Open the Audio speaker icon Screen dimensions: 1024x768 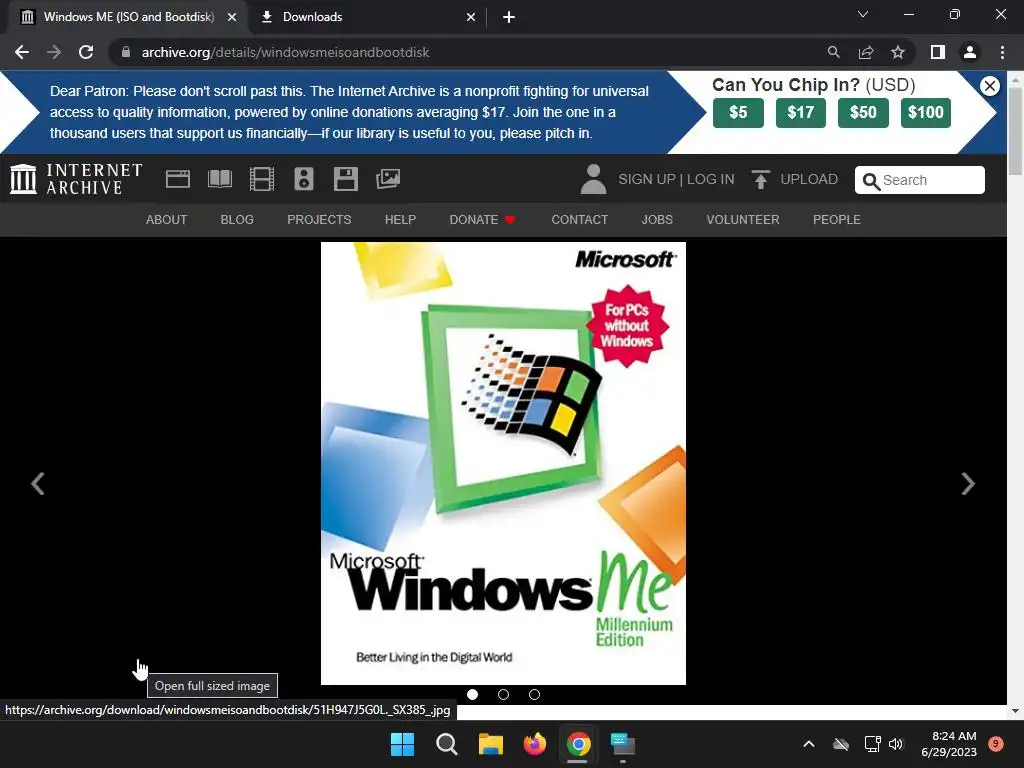304,179
